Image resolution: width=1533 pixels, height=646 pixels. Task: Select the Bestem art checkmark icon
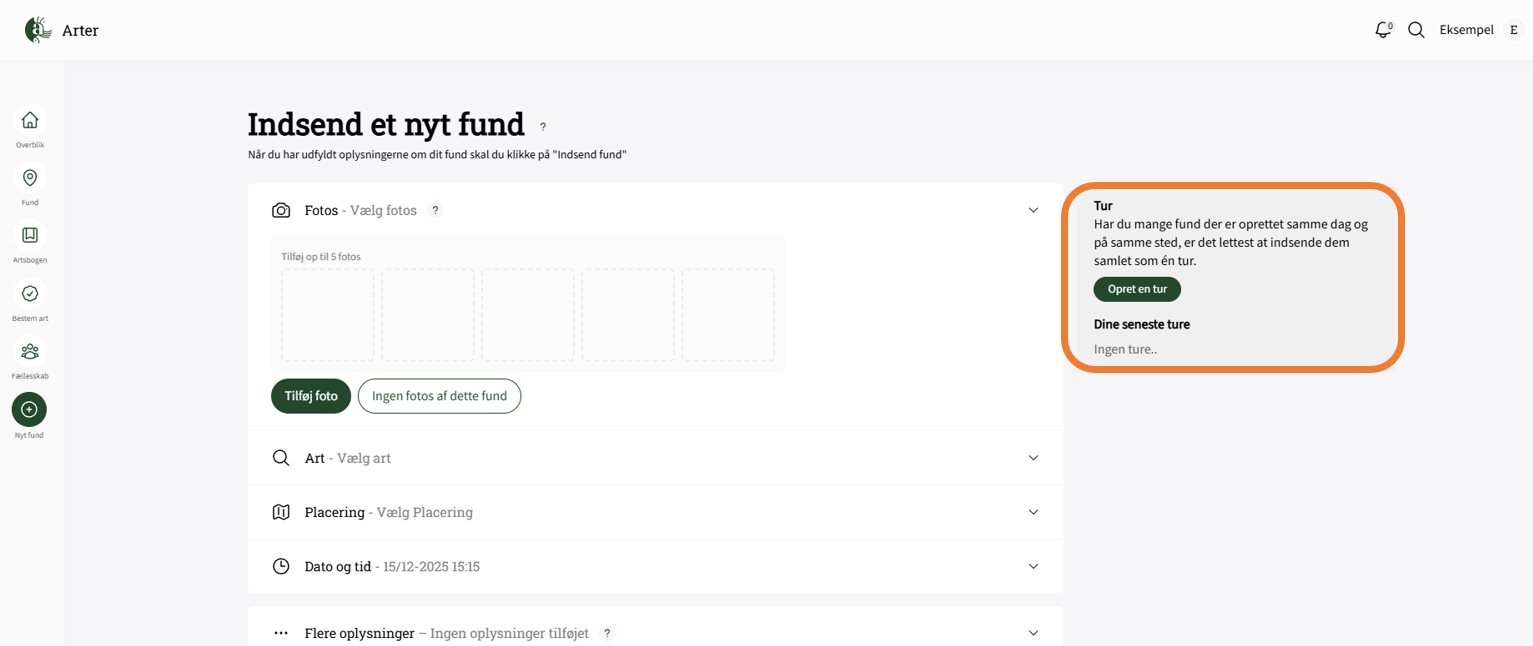tap(30, 293)
